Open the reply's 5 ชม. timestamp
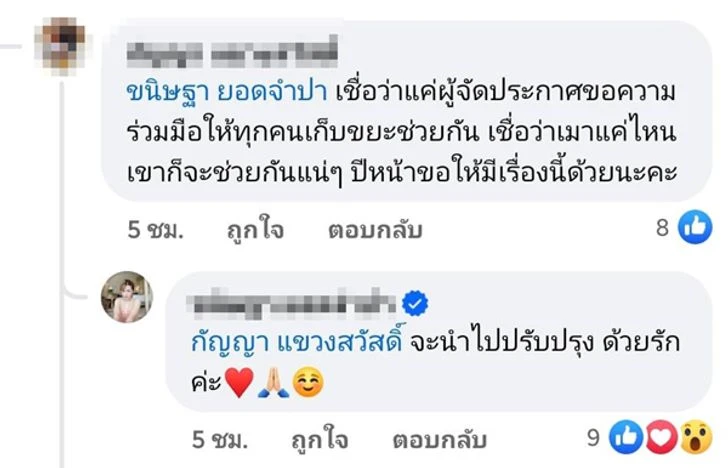This screenshot has height=468, width=728. tap(214, 439)
